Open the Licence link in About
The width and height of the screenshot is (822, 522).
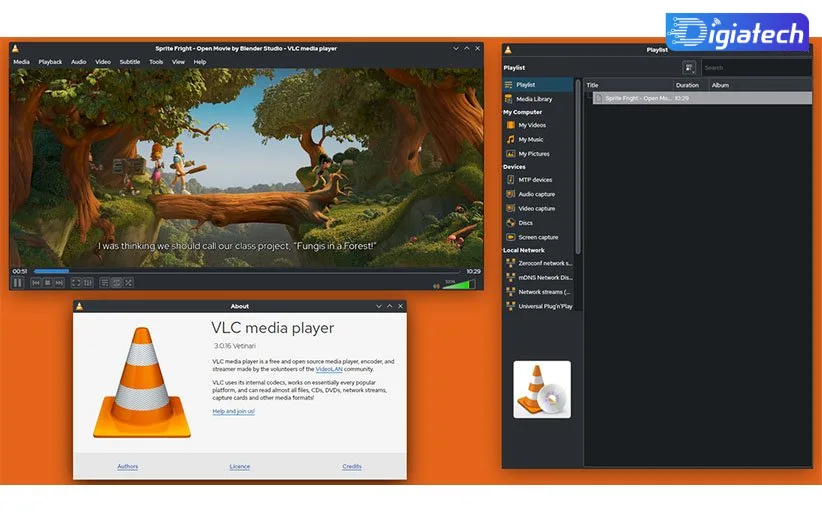(240, 466)
